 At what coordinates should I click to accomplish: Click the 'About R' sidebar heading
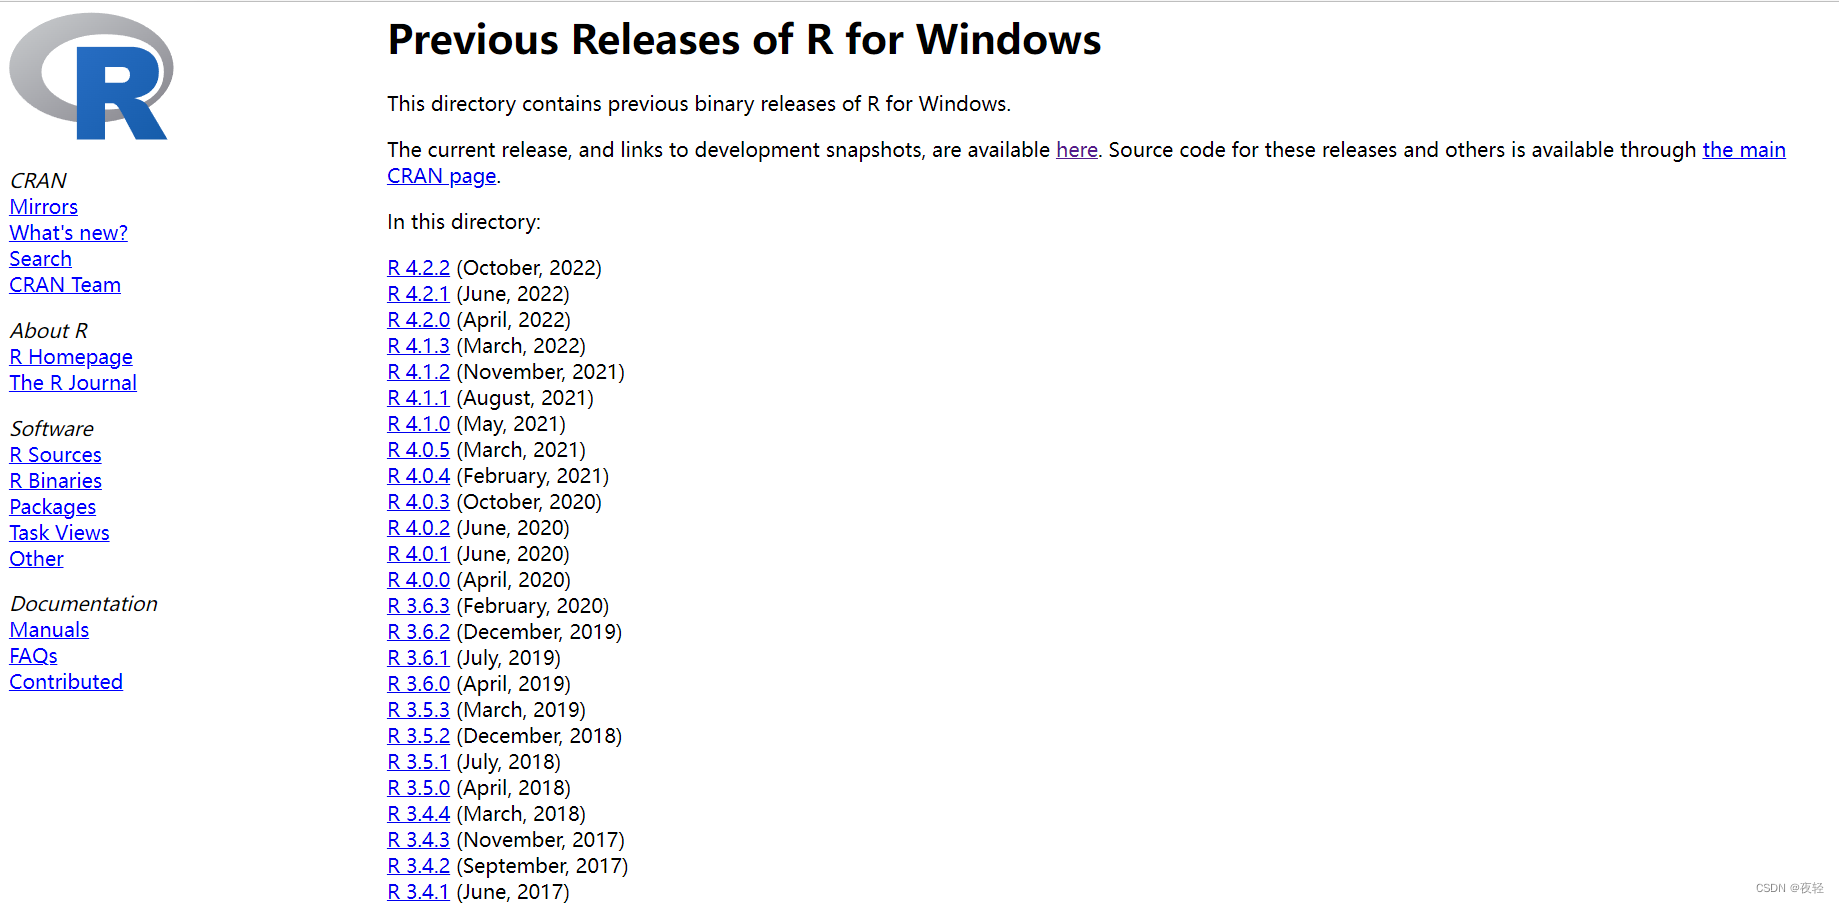[49, 331]
